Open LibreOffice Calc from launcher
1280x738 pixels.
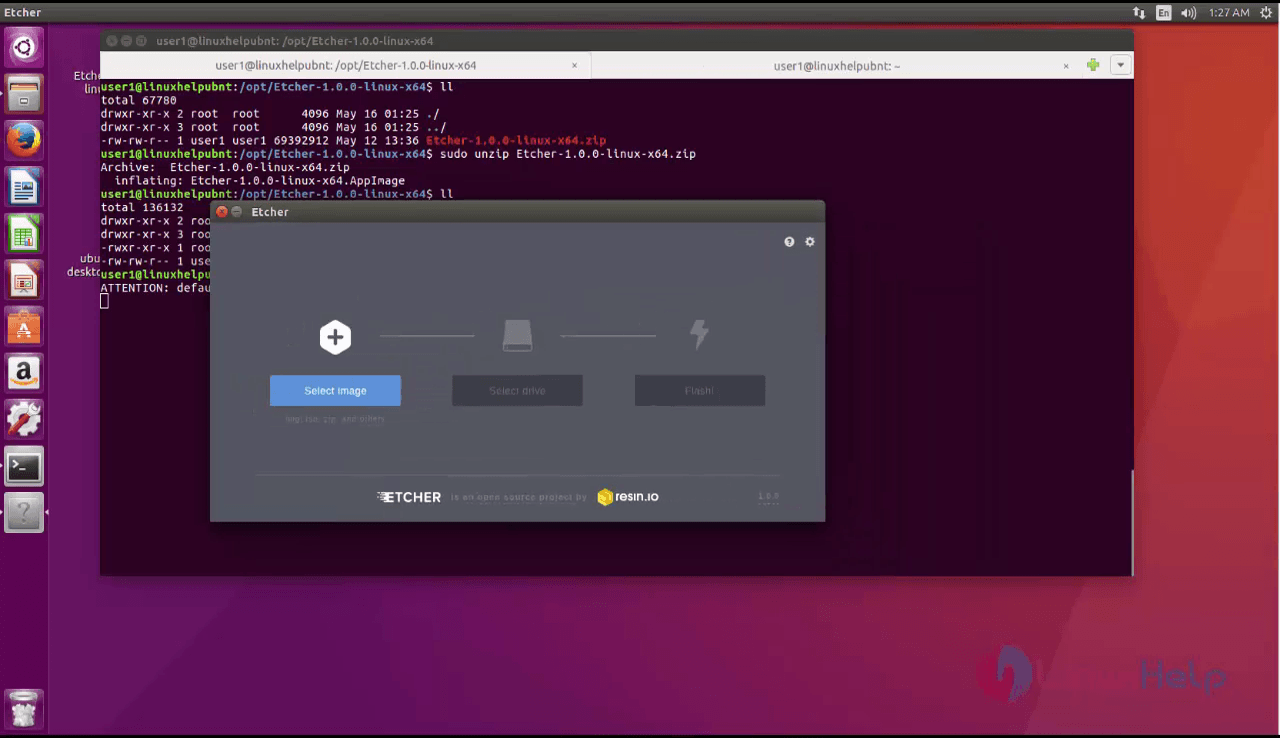[24, 235]
